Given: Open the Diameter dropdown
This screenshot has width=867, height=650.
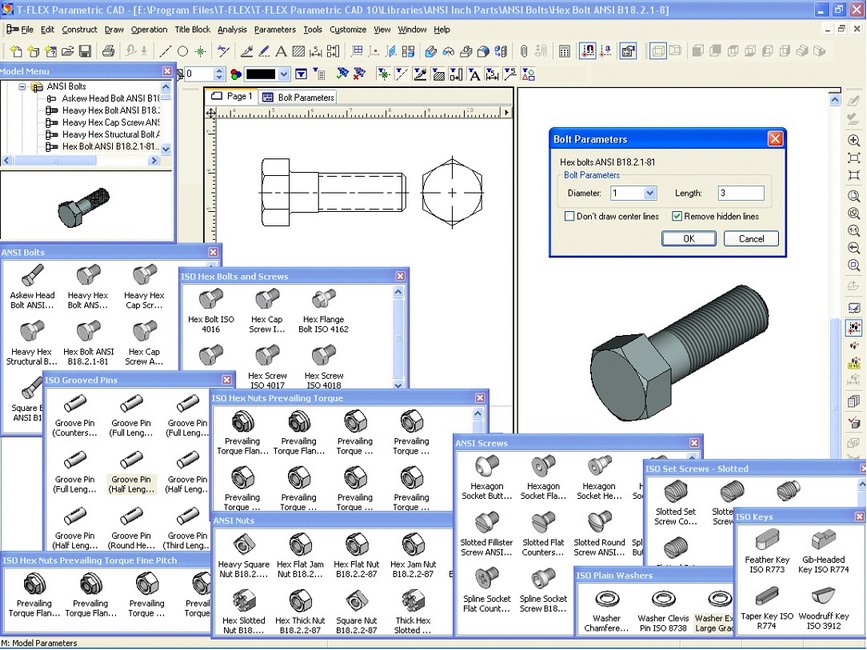Looking at the screenshot, I should tap(650, 193).
